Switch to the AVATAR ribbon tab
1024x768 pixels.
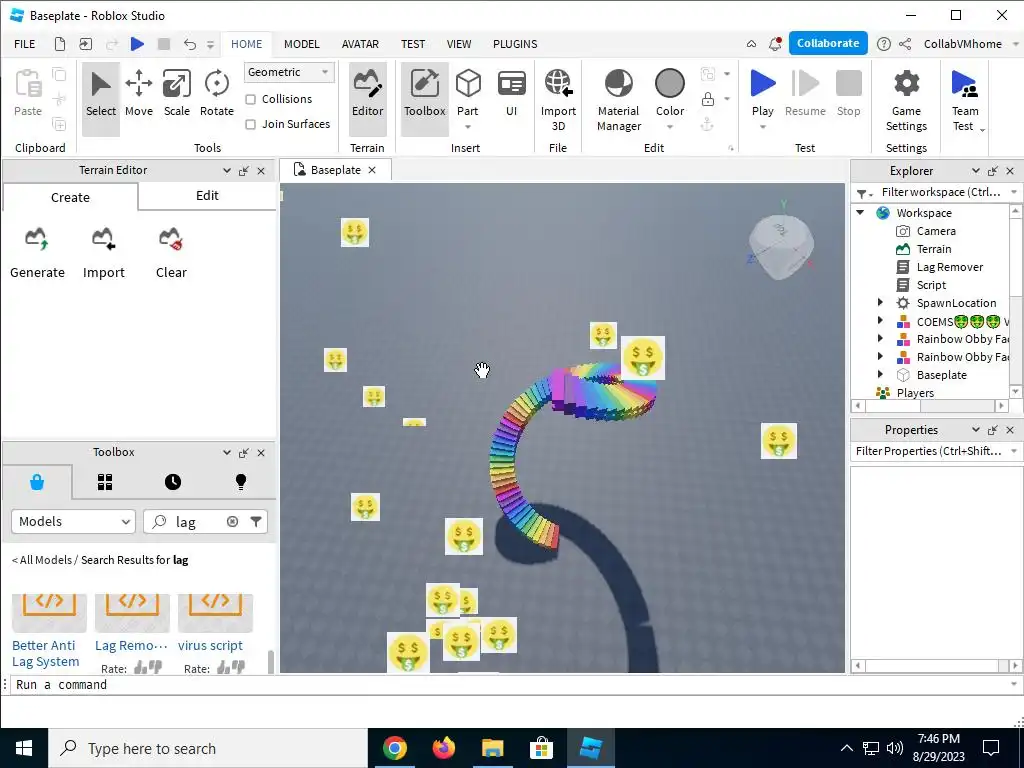pos(360,44)
